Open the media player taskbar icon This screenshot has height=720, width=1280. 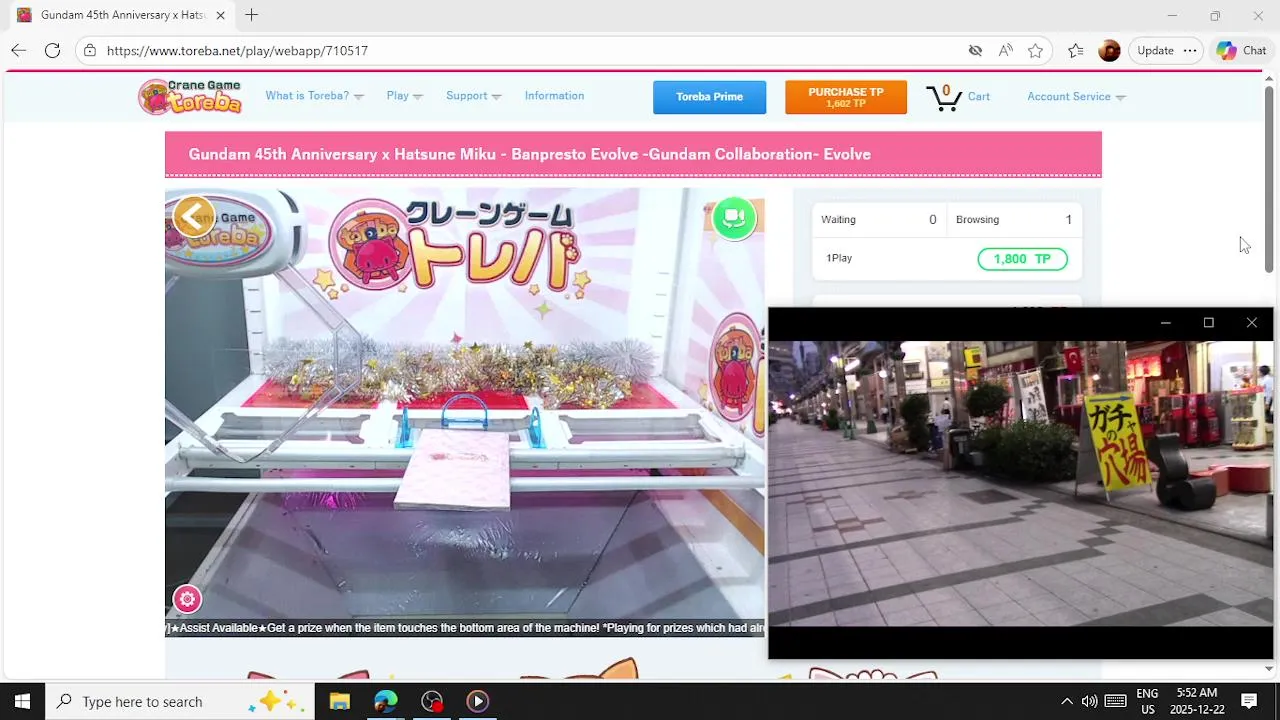coord(477,701)
